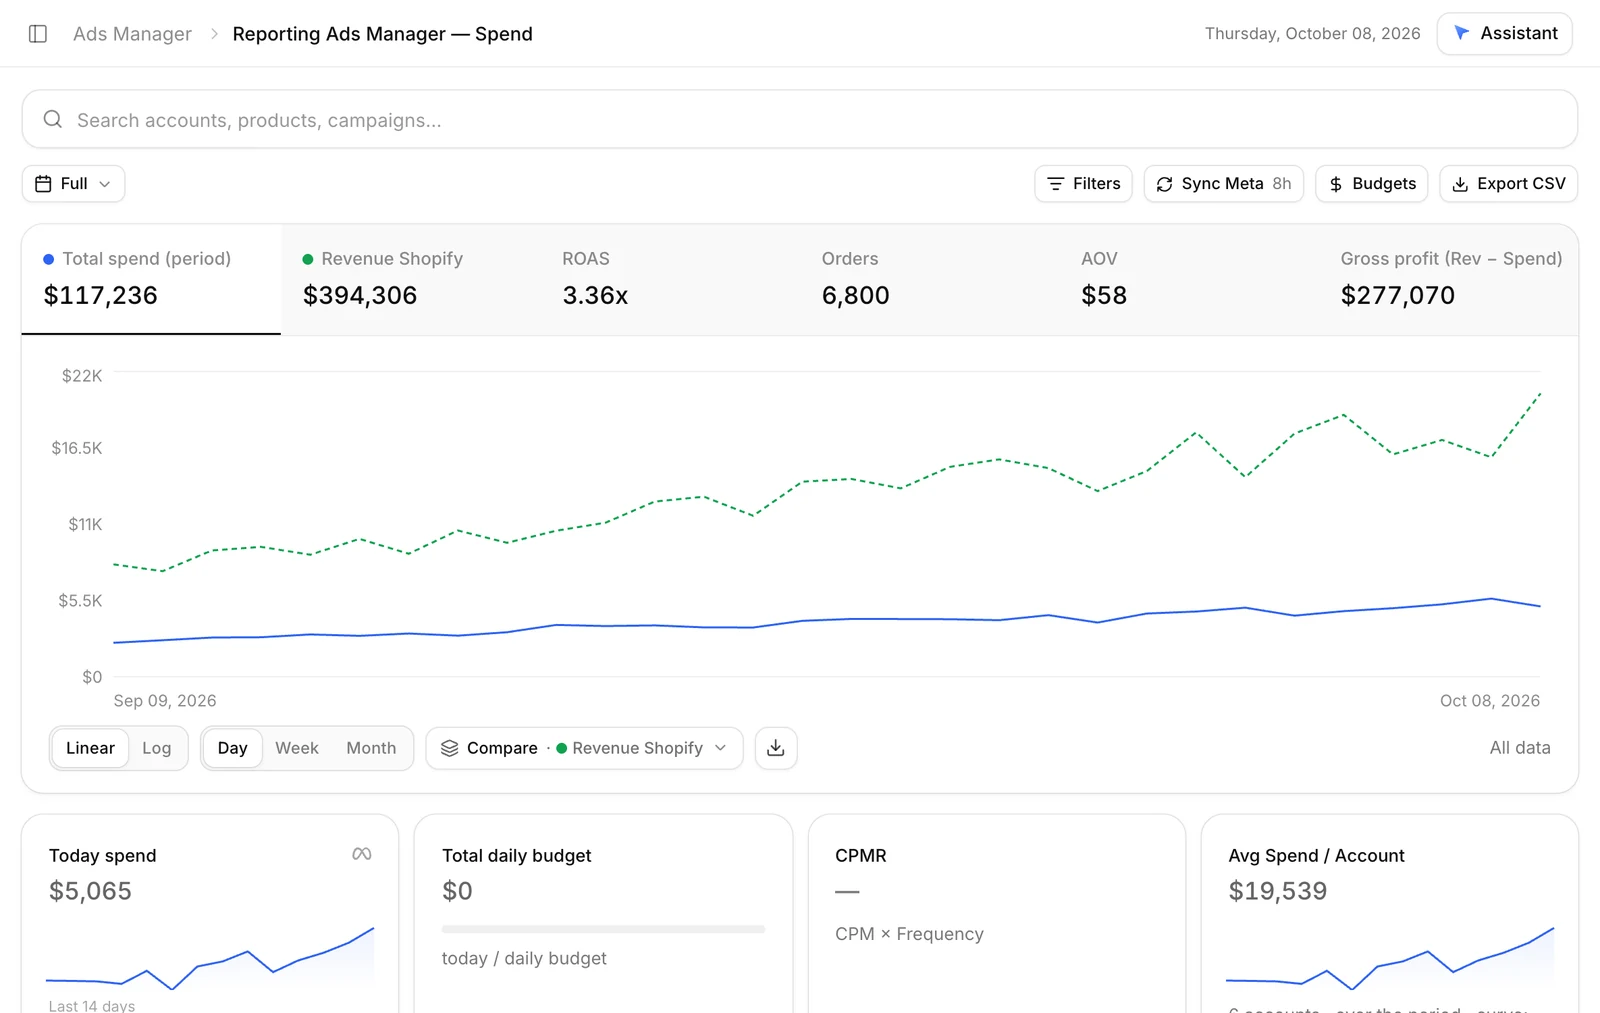Image resolution: width=1600 pixels, height=1013 pixels.
Task: Click Sync Meta button
Action: click(x=1224, y=184)
